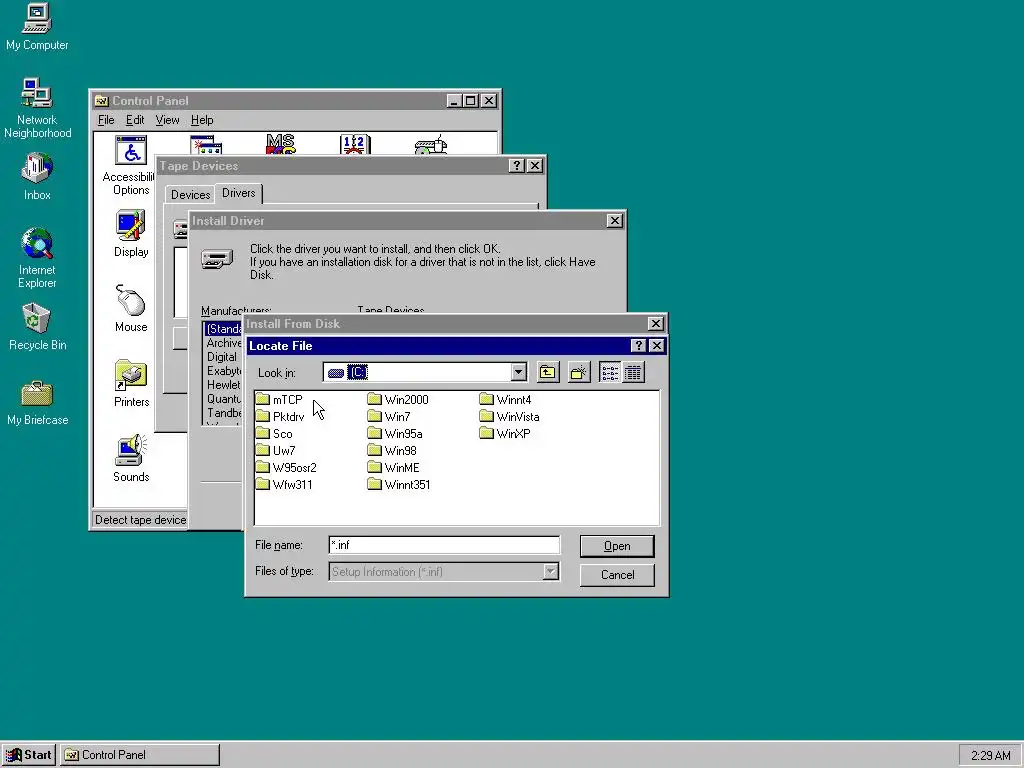
Task: Switch to List view in Locate File
Action: pyautogui.click(x=610, y=373)
